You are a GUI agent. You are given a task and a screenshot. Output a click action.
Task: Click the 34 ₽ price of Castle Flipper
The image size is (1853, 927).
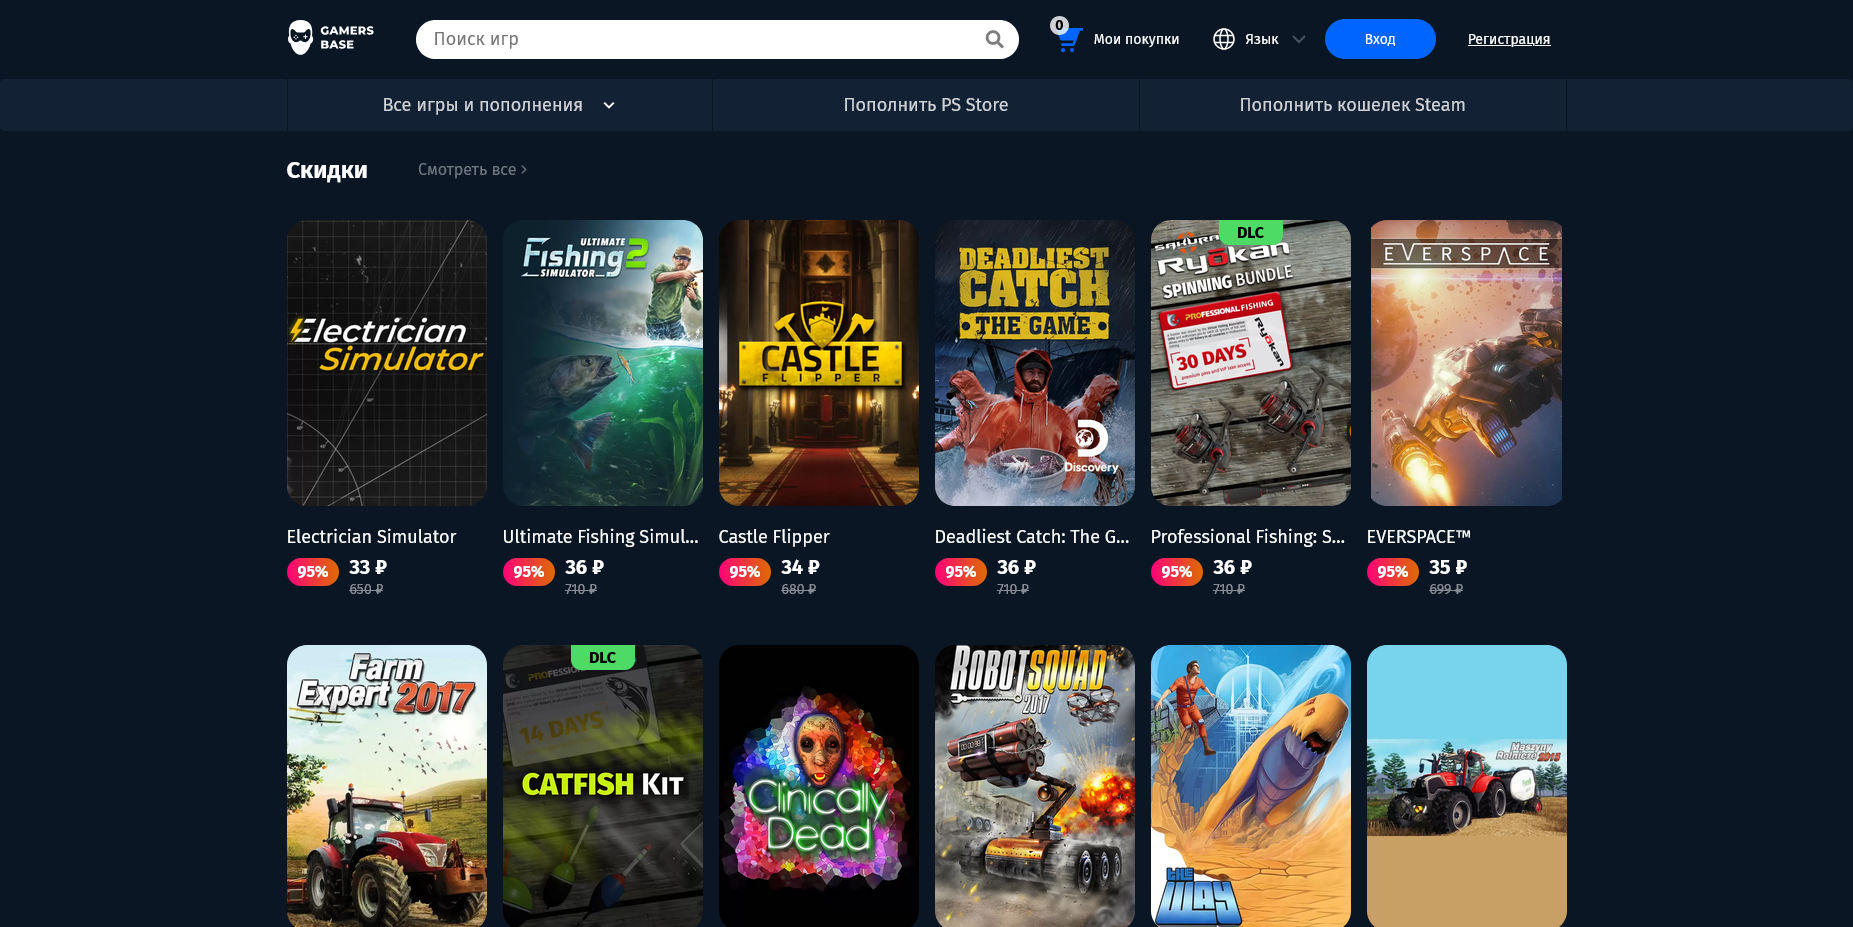(800, 567)
